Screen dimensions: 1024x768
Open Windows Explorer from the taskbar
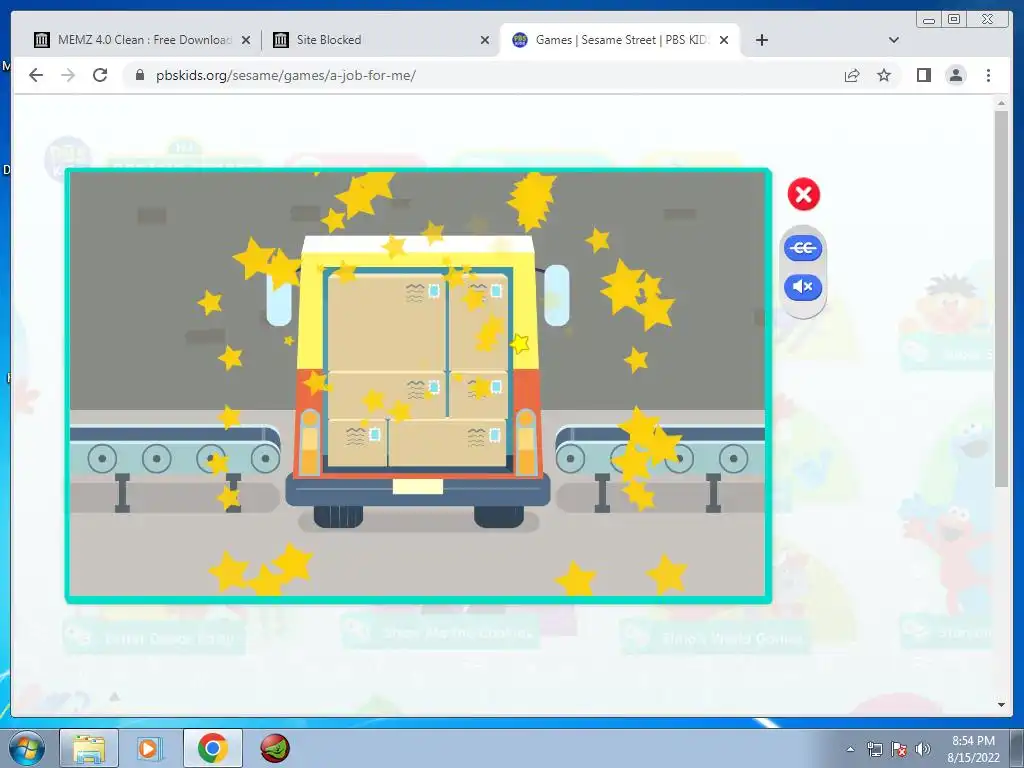tap(89, 748)
